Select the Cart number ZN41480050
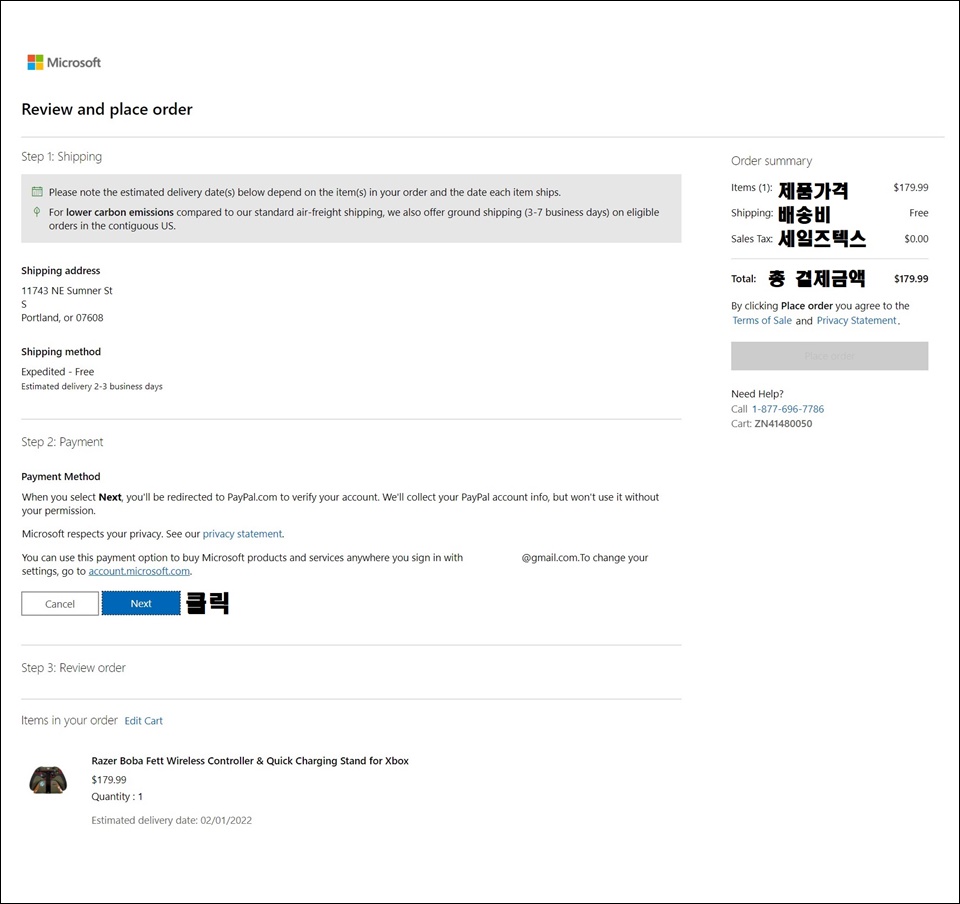Image resolution: width=960 pixels, height=904 pixels. pyautogui.click(x=783, y=424)
